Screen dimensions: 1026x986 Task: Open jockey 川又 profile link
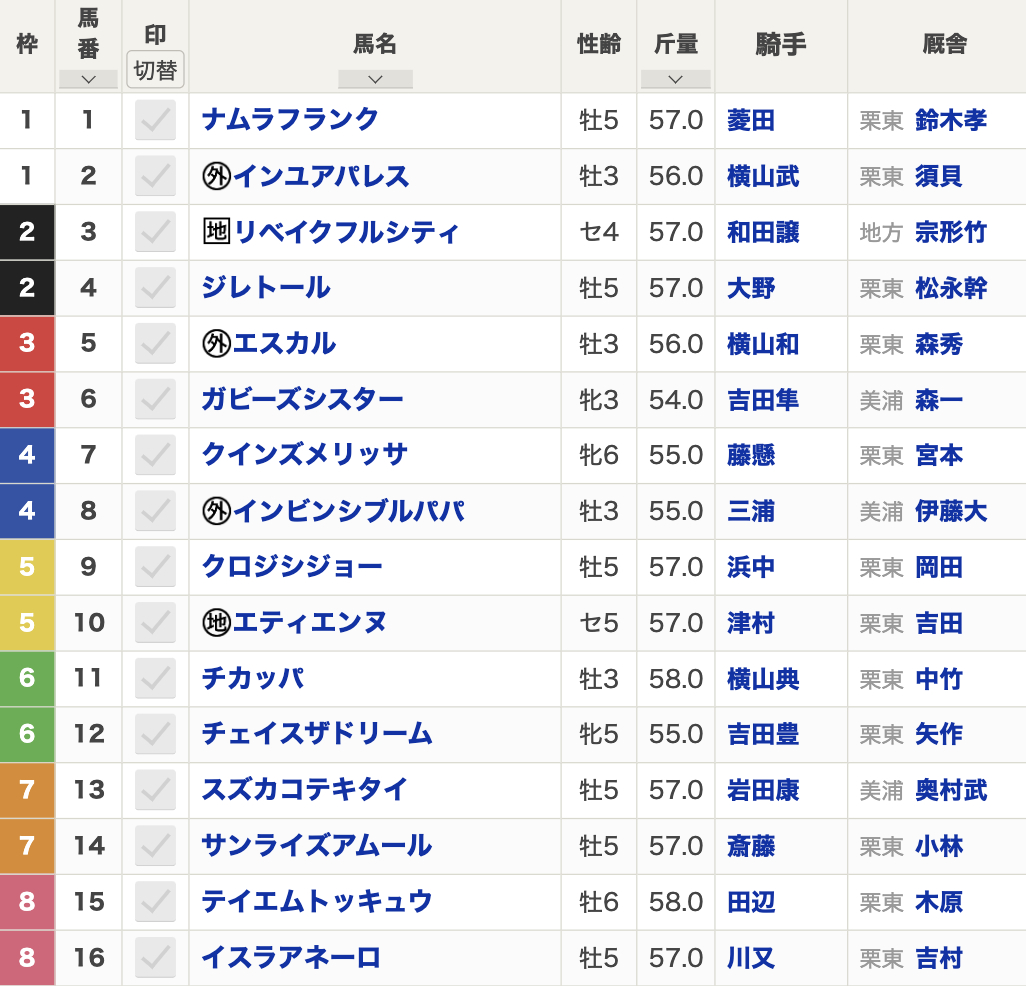751,959
